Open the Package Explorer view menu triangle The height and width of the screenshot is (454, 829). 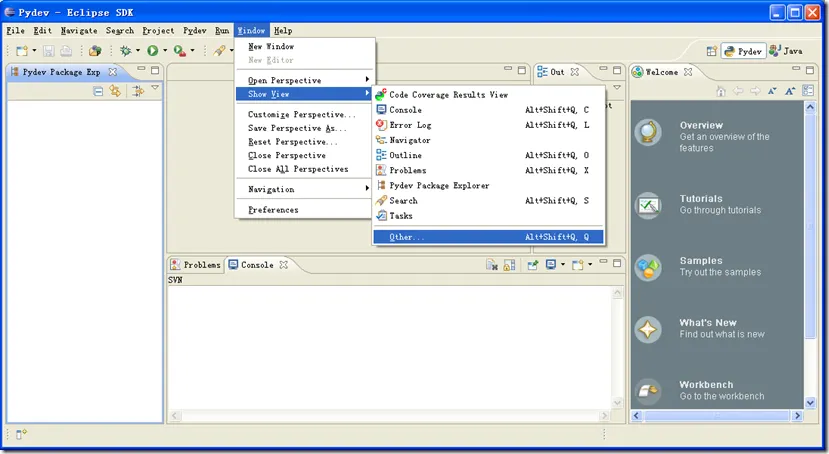click(x=155, y=88)
